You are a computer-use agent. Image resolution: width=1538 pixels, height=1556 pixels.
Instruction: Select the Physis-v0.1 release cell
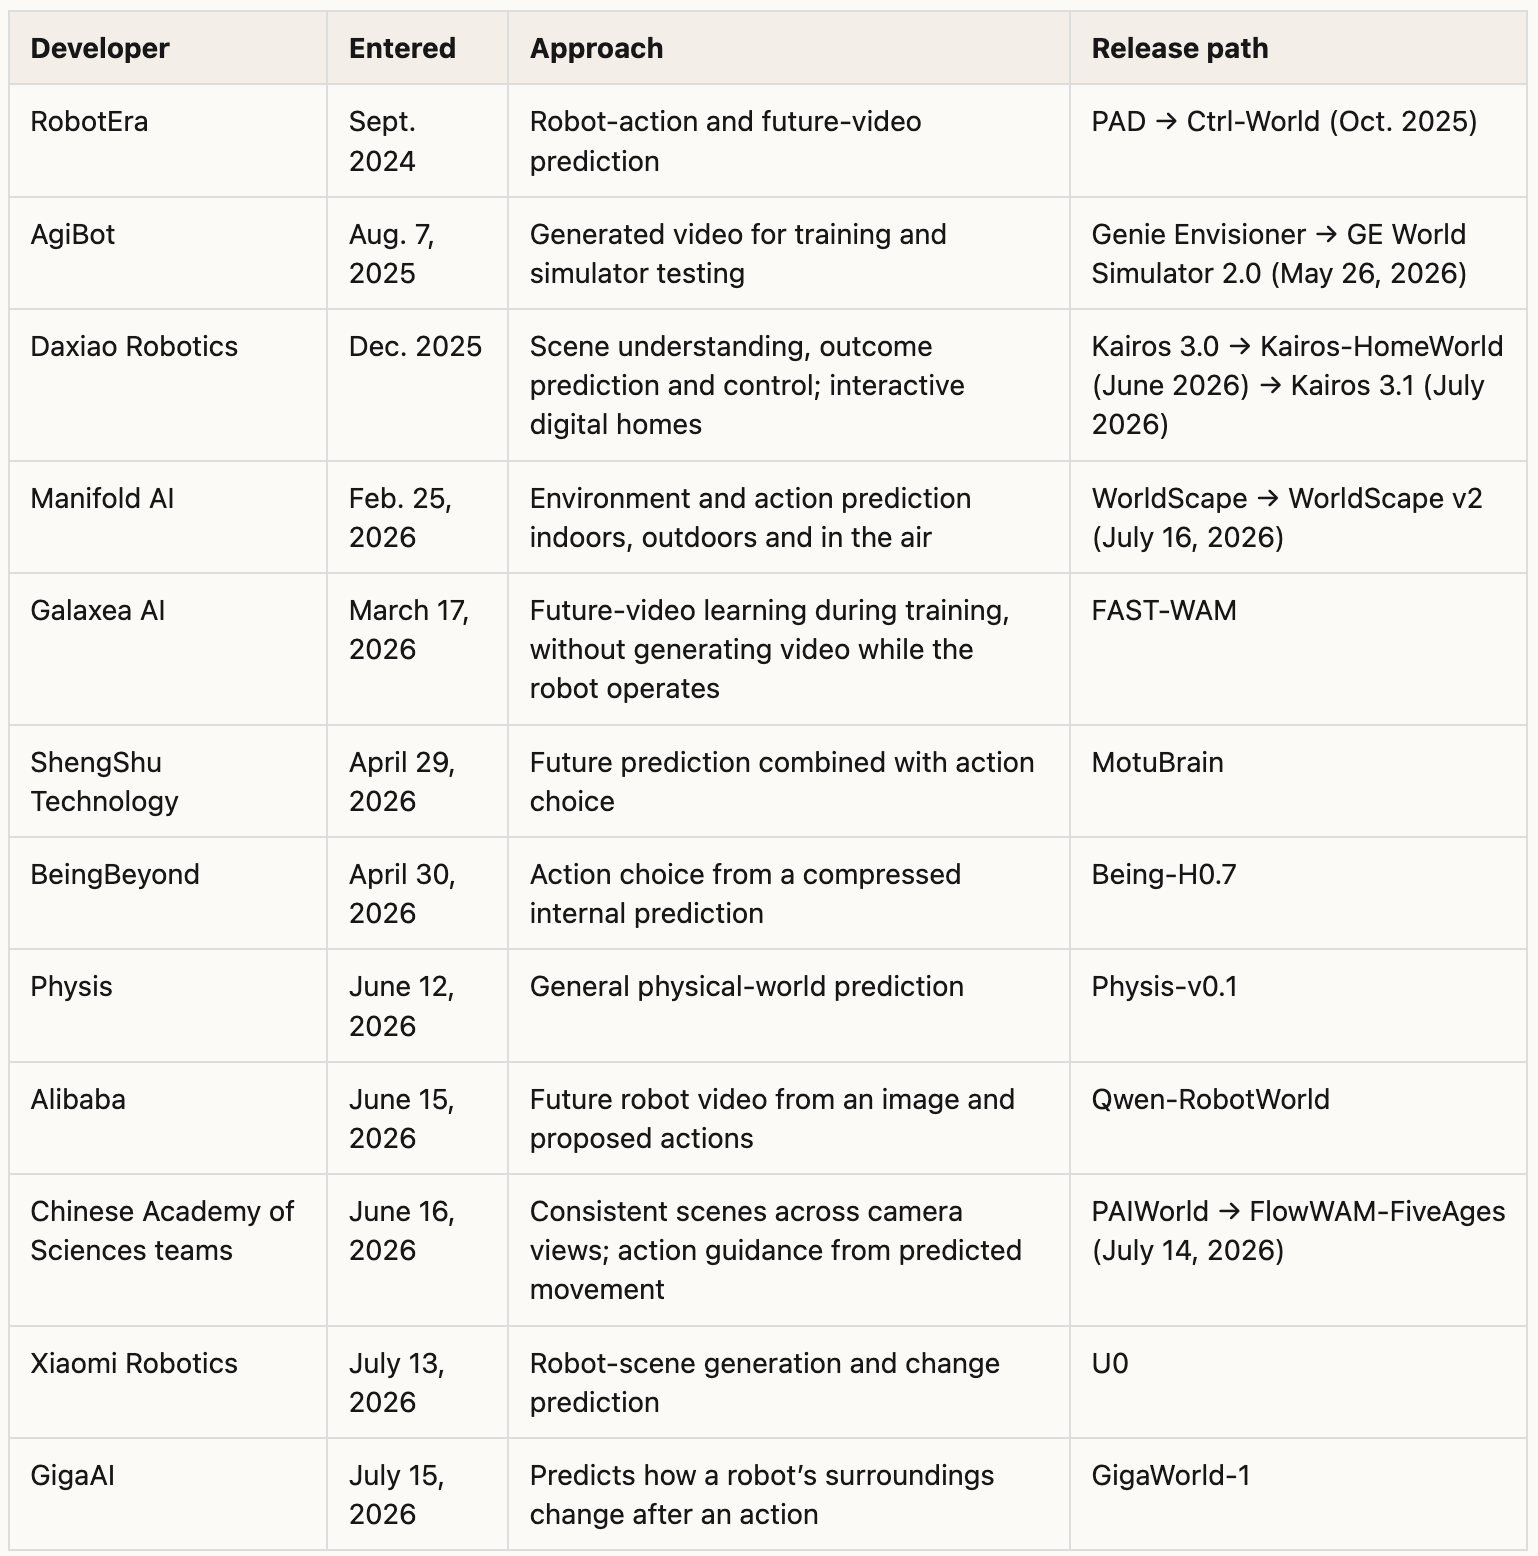(x=1298, y=1005)
